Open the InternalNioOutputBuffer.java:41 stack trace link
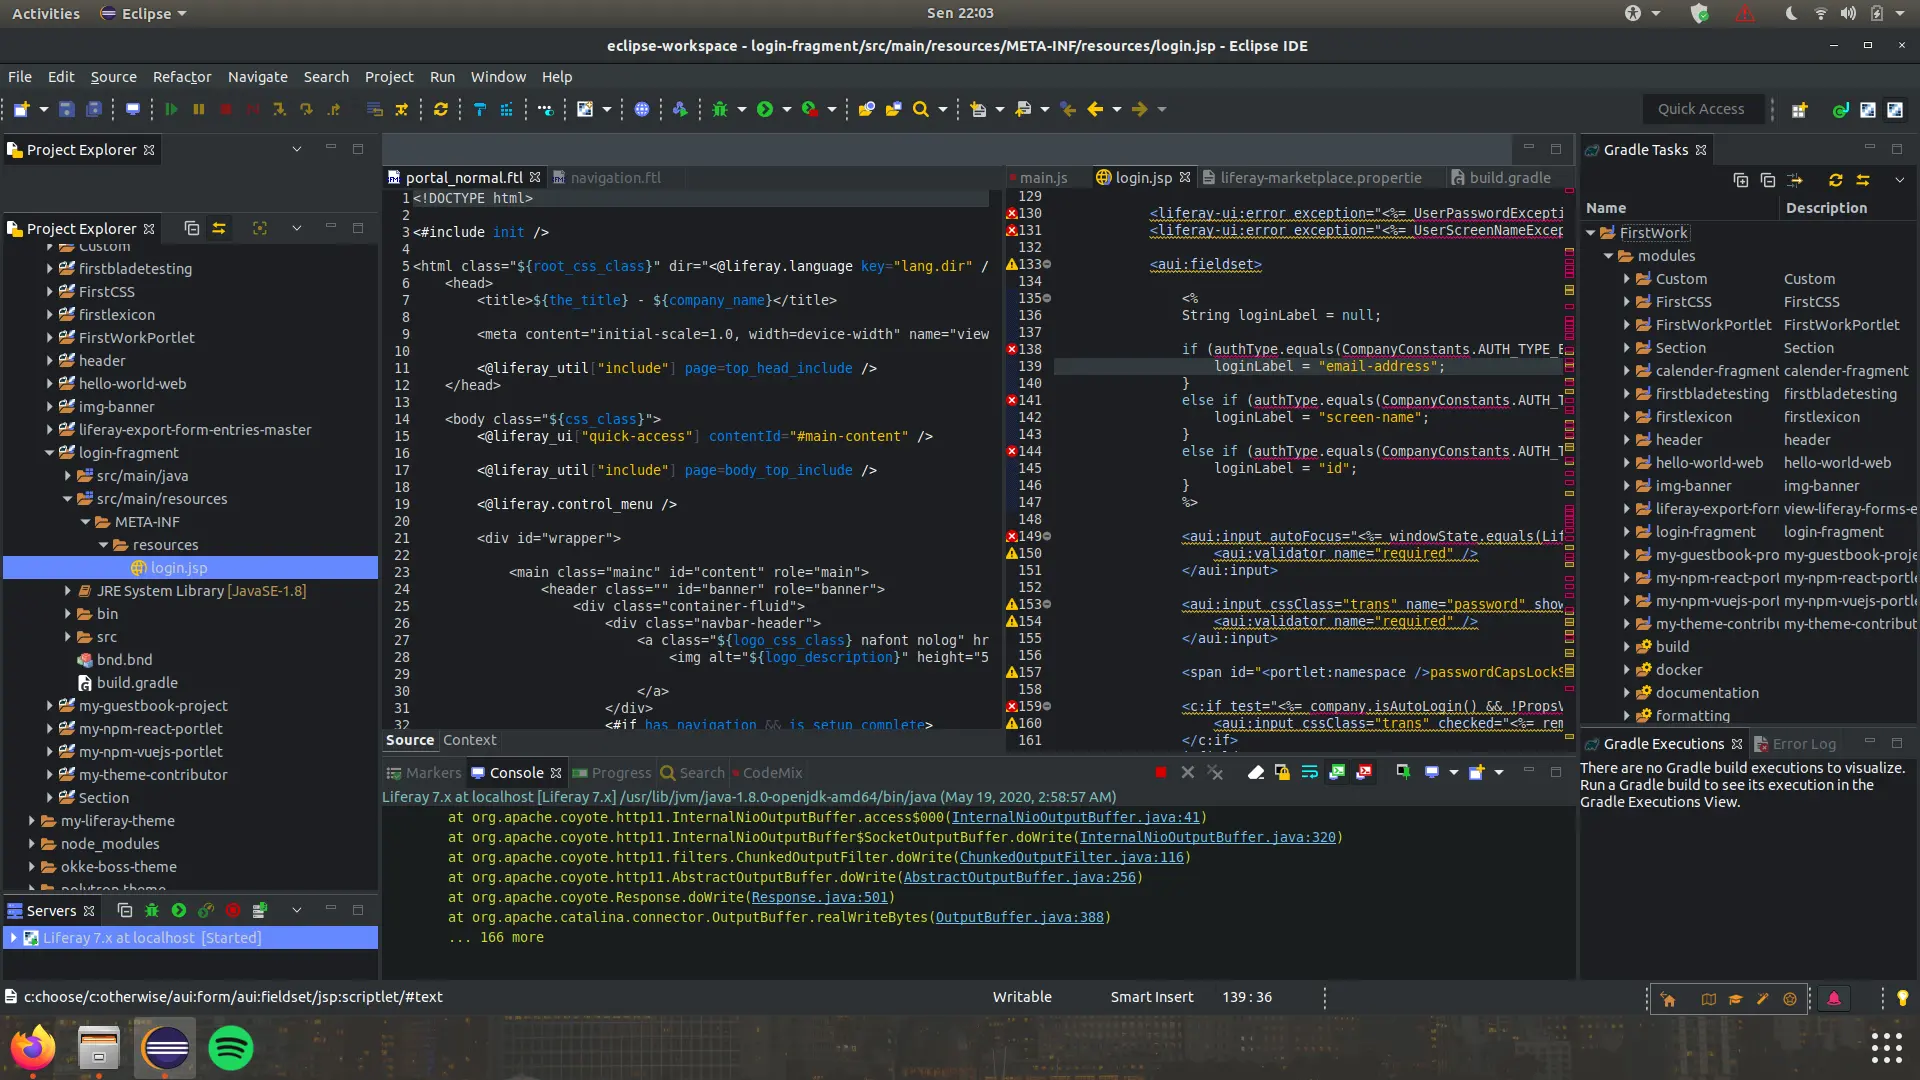This screenshot has height=1080, width=1920. click(1075, 818)
